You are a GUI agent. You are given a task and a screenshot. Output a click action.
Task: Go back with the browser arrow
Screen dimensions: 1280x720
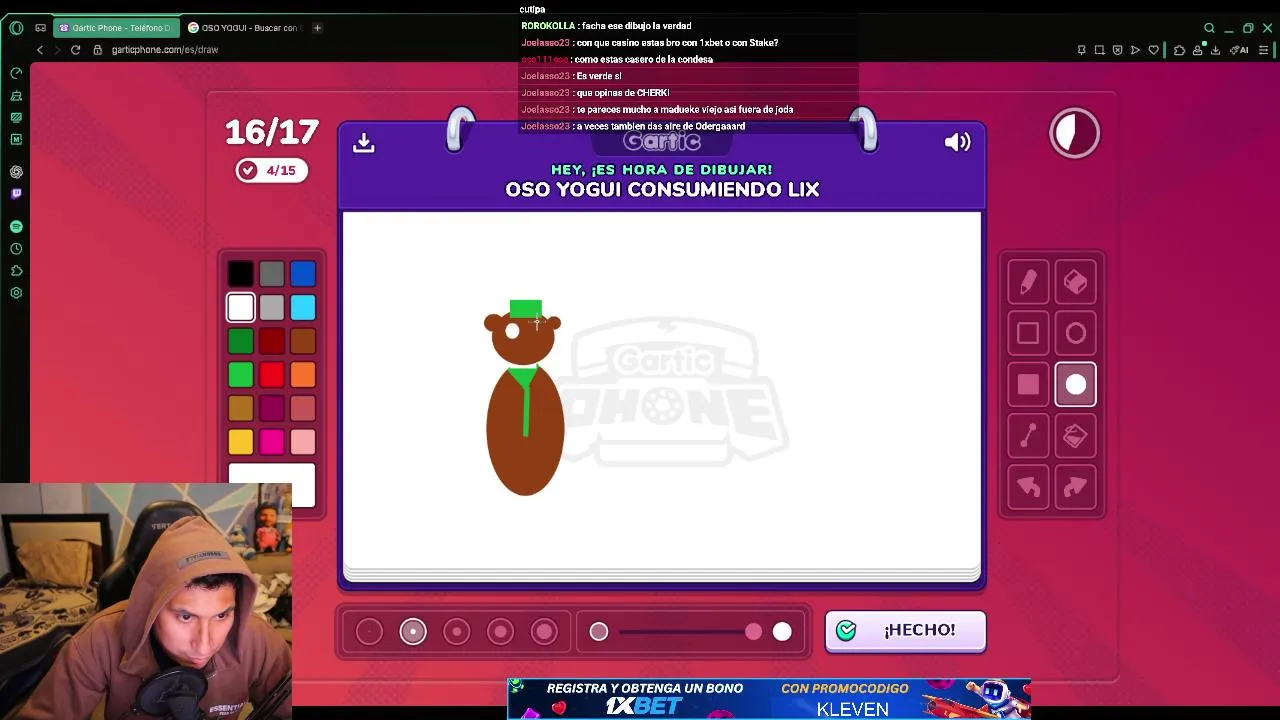pyautogui.click(x=40, y=50)
